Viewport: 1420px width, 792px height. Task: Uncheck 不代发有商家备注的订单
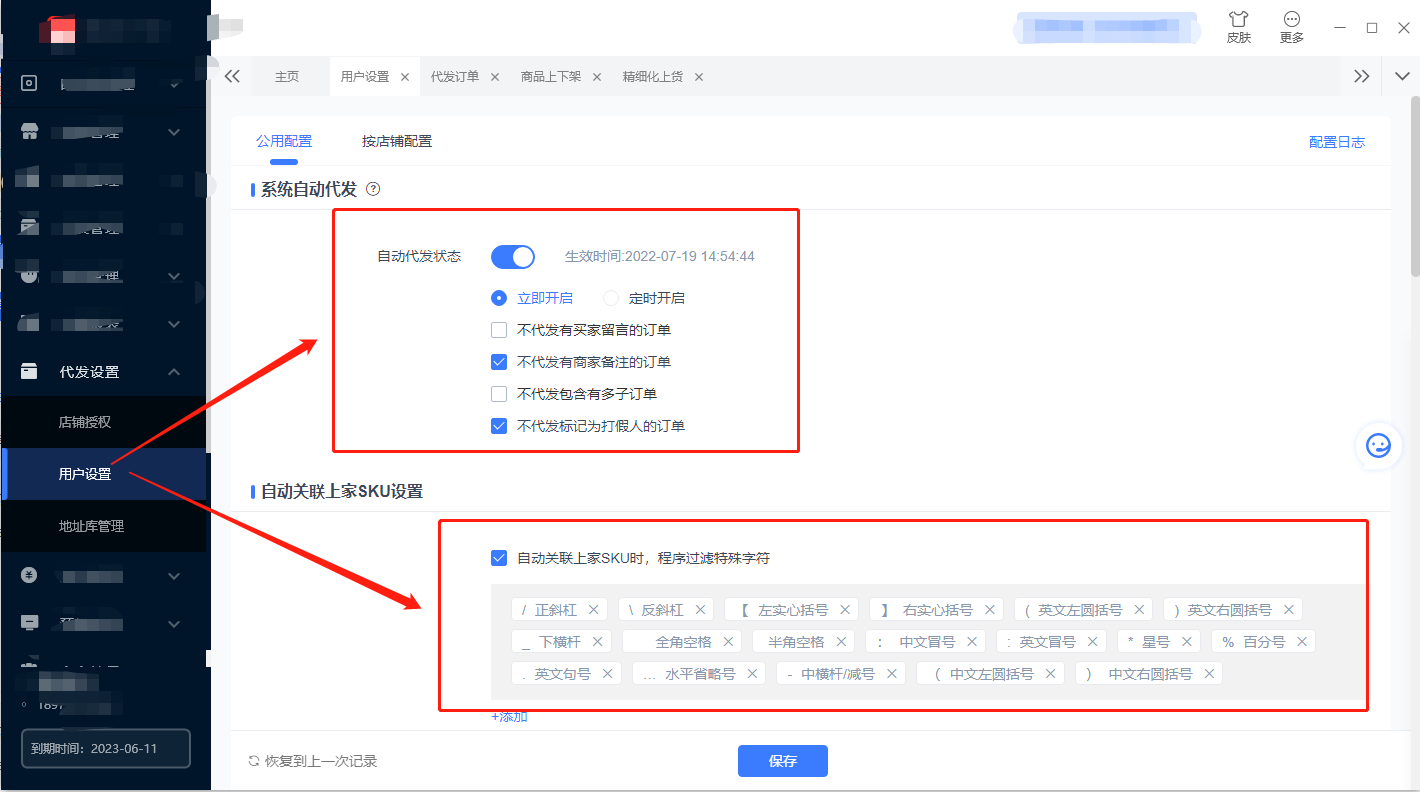499,362
